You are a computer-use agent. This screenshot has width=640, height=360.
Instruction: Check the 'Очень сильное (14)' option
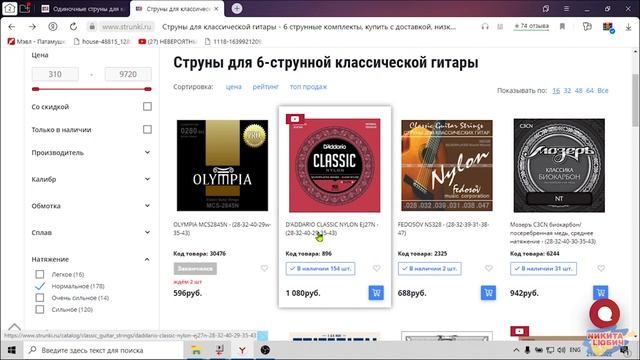click(40, 298)
